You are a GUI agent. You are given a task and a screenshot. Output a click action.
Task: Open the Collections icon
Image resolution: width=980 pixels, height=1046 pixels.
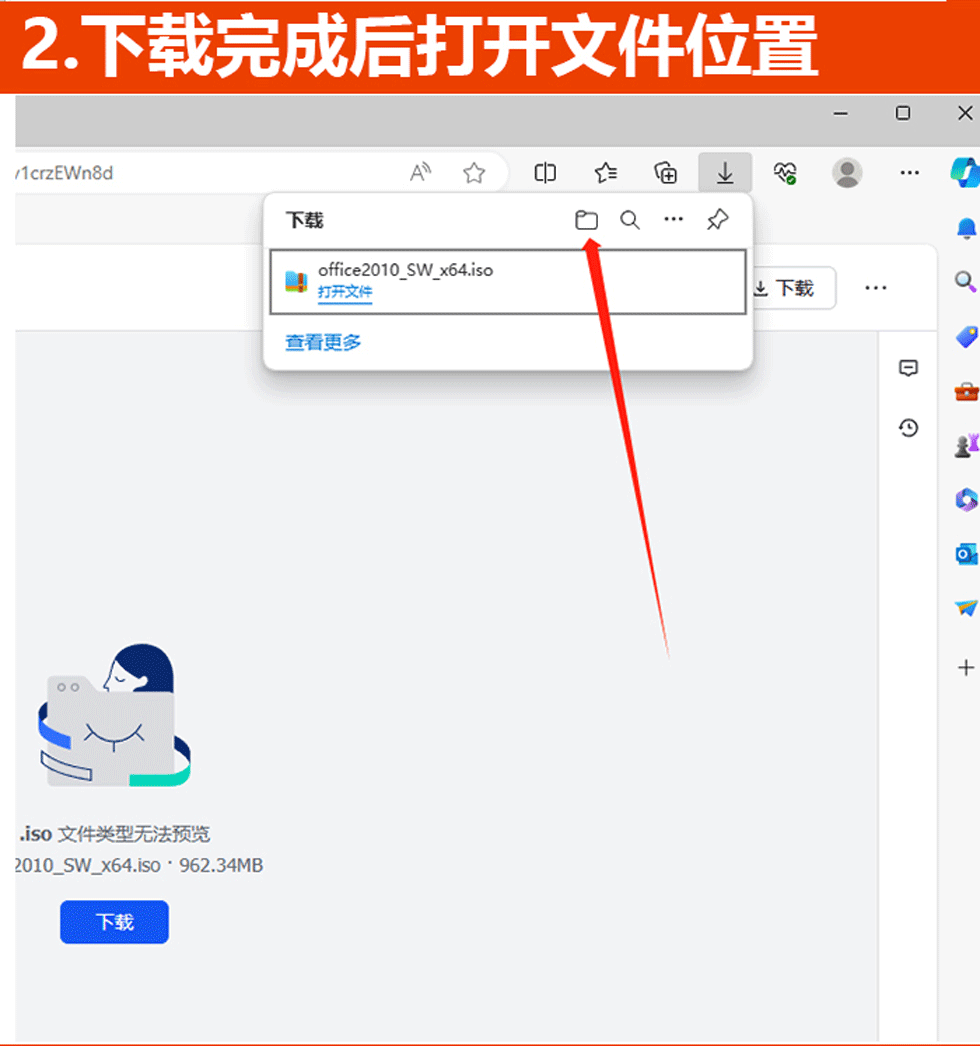pos(666,173)
